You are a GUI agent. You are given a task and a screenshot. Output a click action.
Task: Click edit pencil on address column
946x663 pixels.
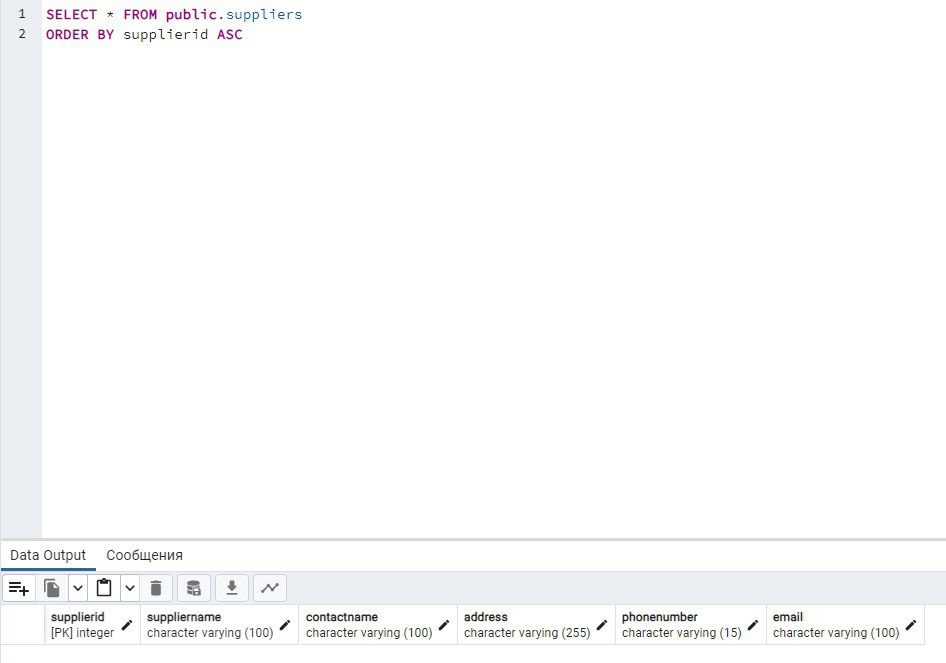click(602, 625)
